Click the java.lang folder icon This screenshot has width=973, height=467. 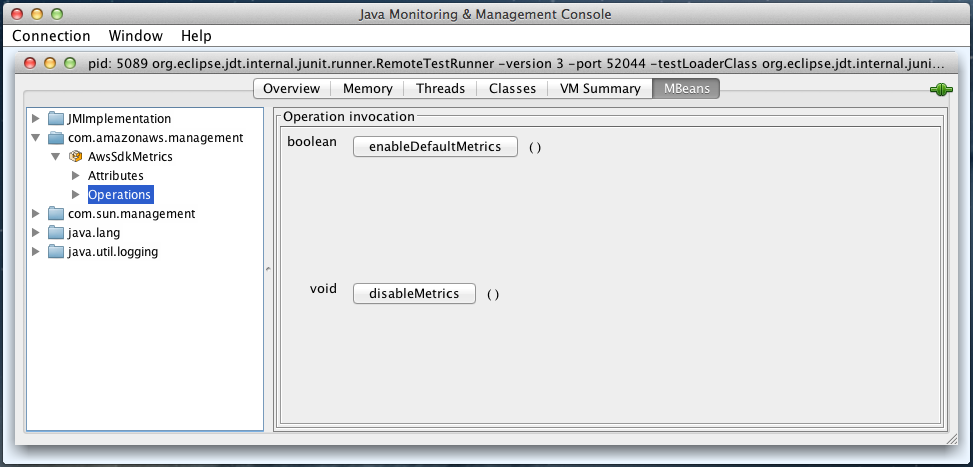56,233
